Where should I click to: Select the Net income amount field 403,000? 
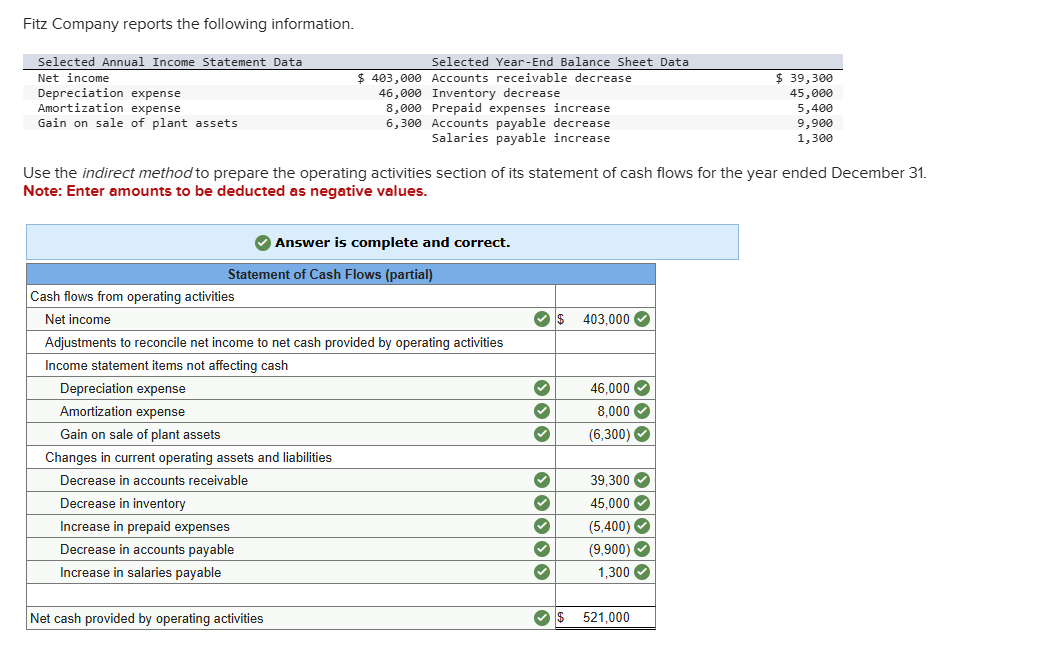pyautogui.click(x=605, y=319)
